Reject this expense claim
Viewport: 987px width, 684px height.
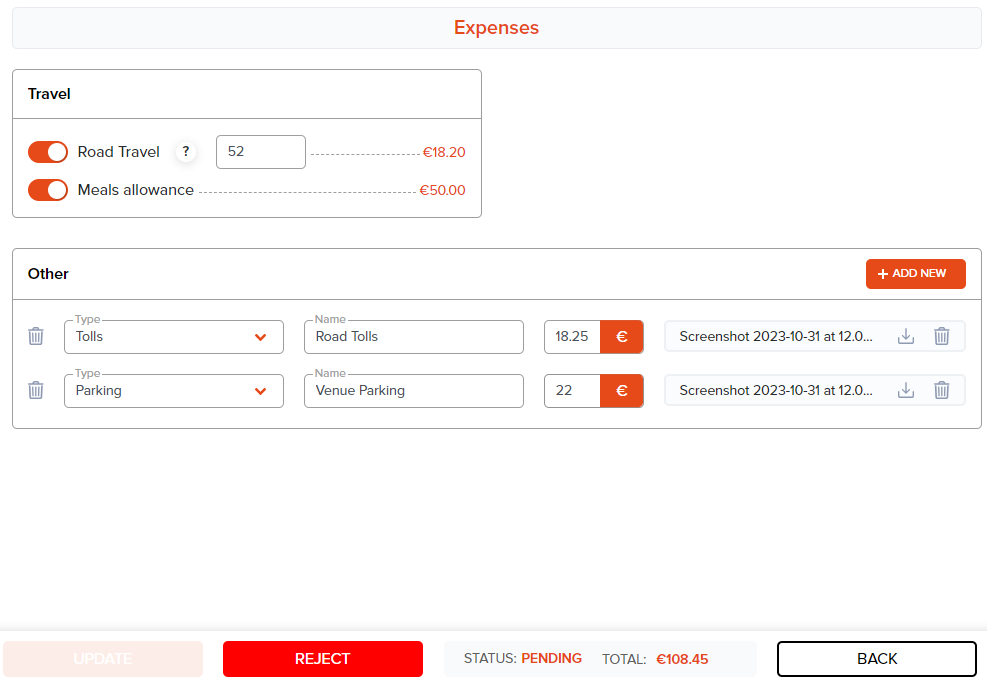[322, 659]
